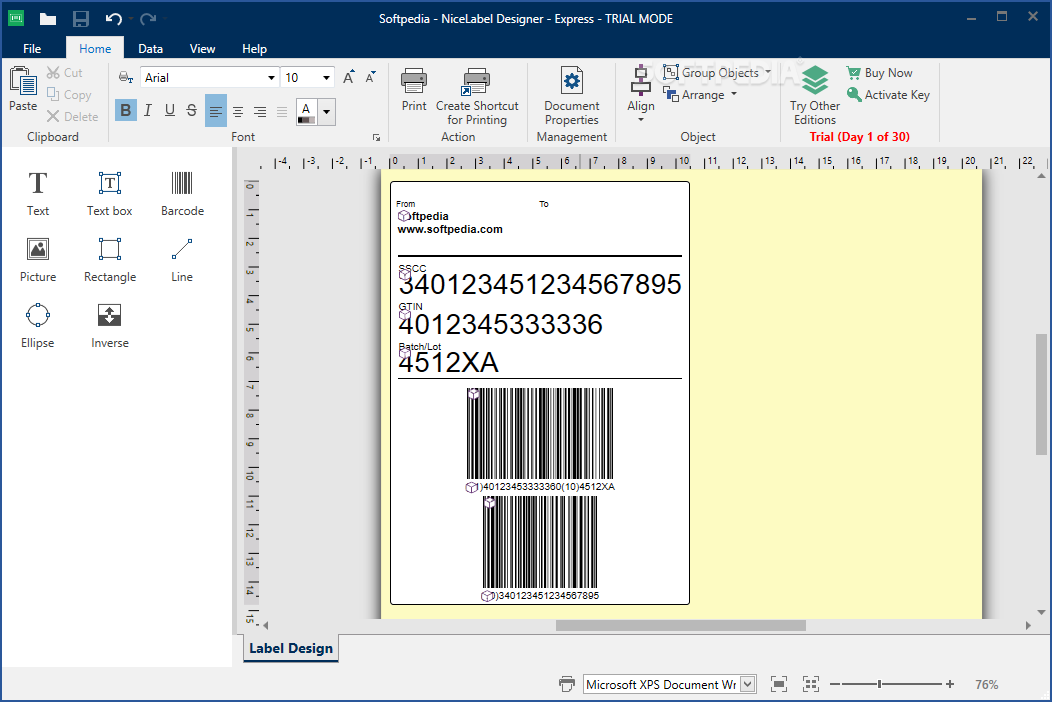Click the zoom out minus icon
The image size is (1052, 702).
click(x=835, y=684)
